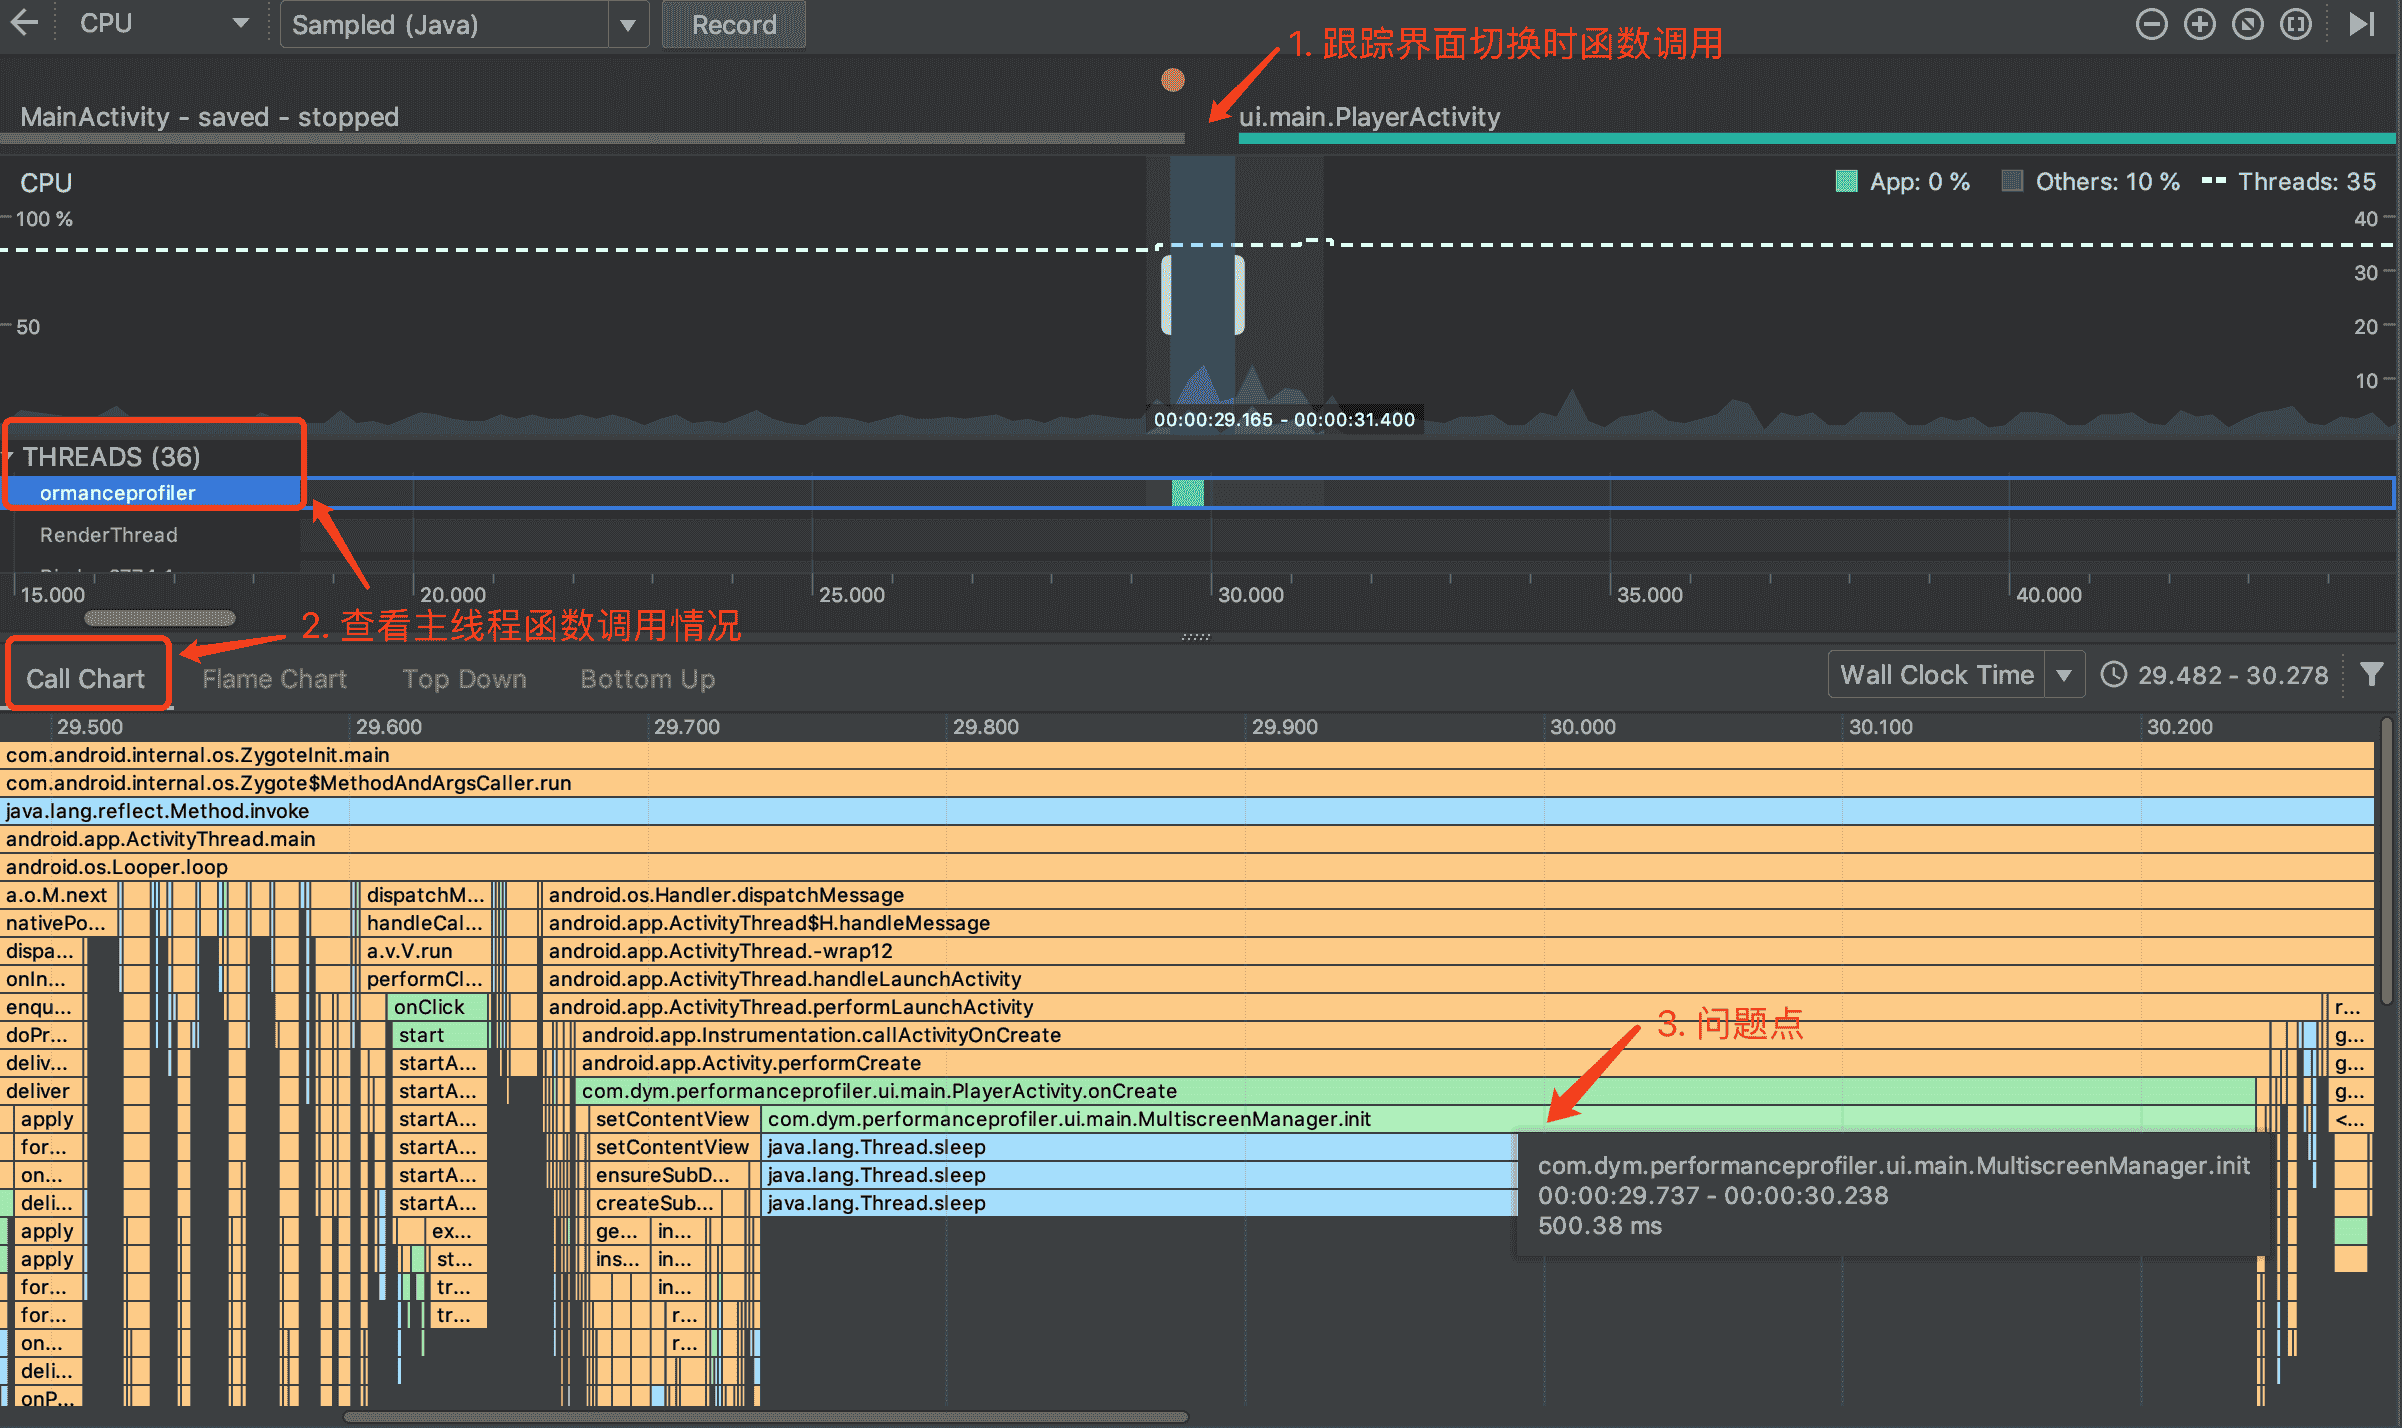Viewport: 2402px width, 1428px height.
Task: Select the ormanceprofiler main thread
Action: point(117,493)
